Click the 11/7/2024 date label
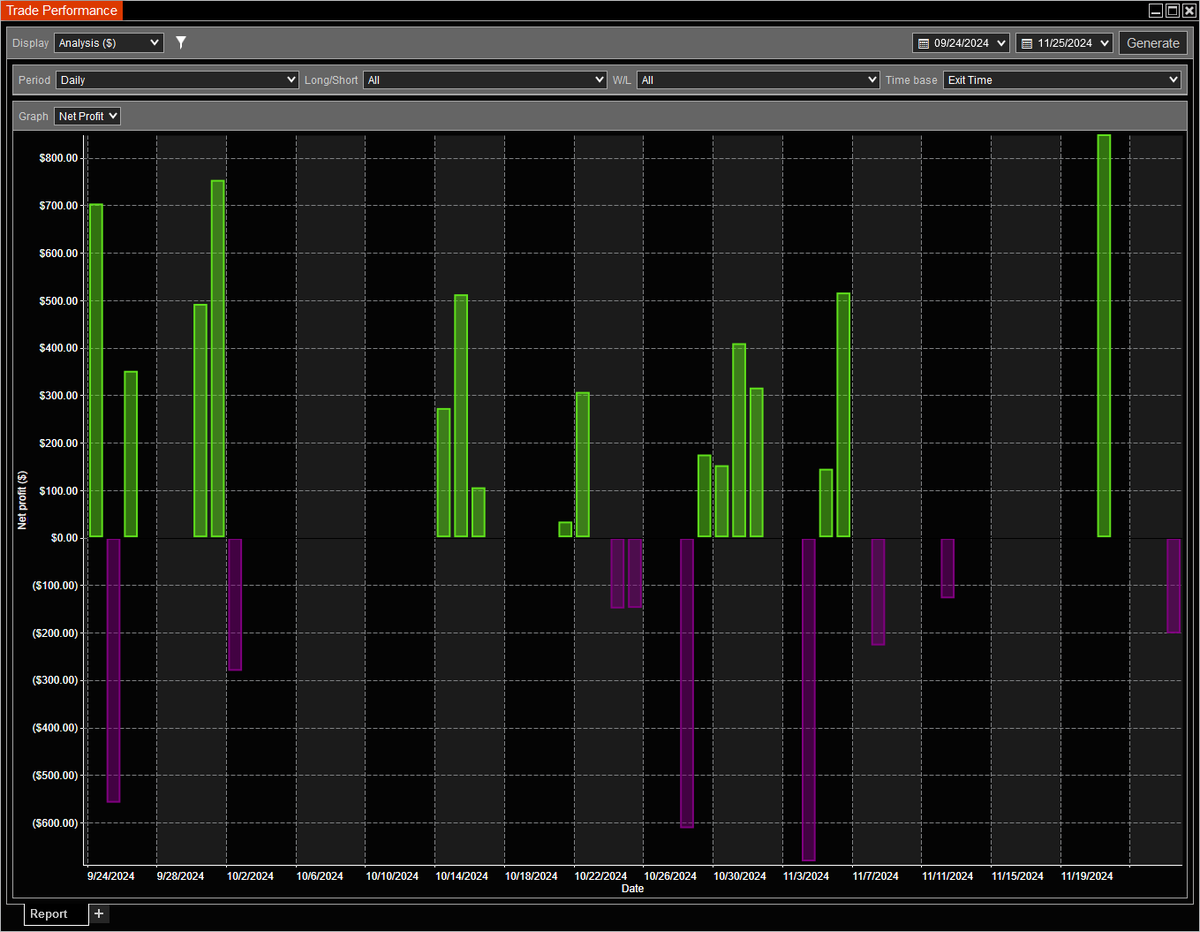Viewport: 1200px width, 932px height. 878,876
